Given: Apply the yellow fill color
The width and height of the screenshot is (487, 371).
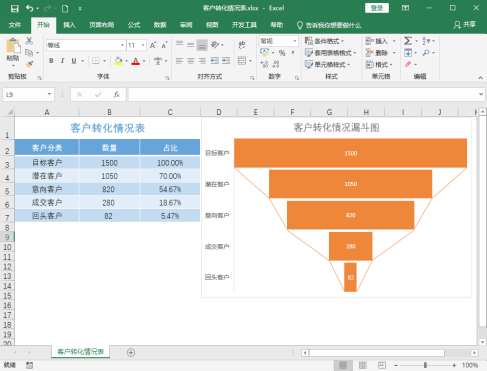Looking at the screenshot, I should (118, 61).
